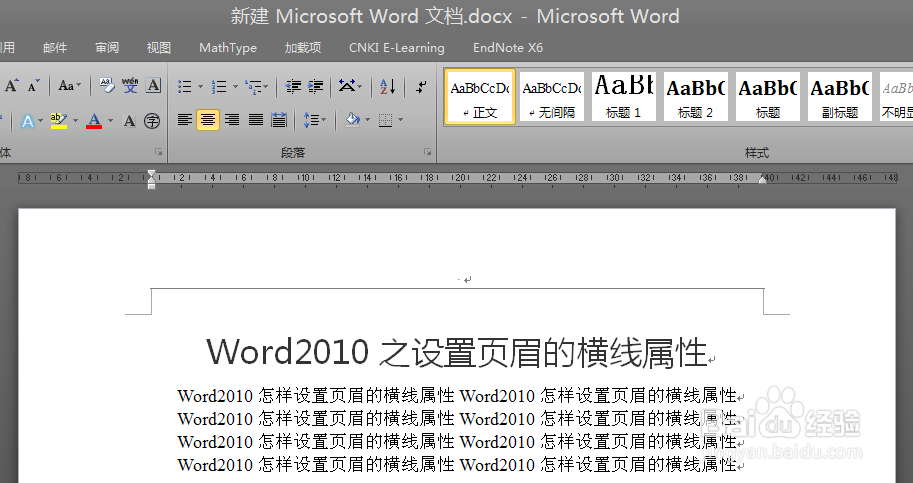Apply the 副标题 style
This screenshot has height=483, width=913.
point(840,96)
